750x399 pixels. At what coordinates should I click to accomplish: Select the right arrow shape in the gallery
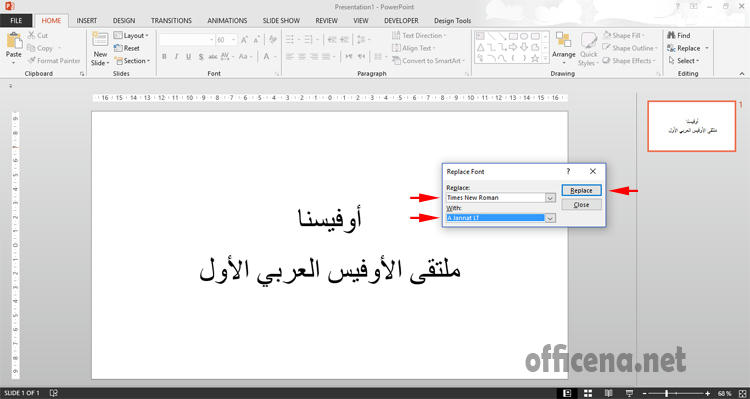tap(513, 47)
